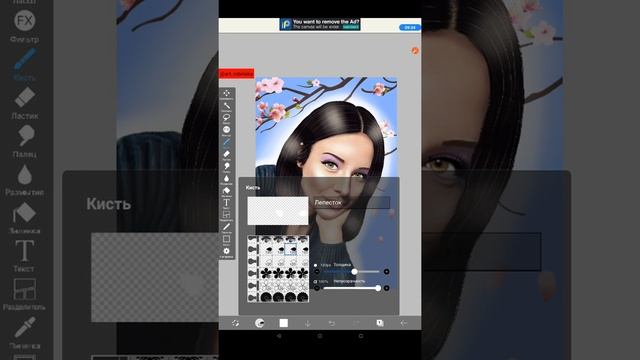Adjust the opacity slider handle
The width and height of the screenshot is (640, 360).
[378, 288]
